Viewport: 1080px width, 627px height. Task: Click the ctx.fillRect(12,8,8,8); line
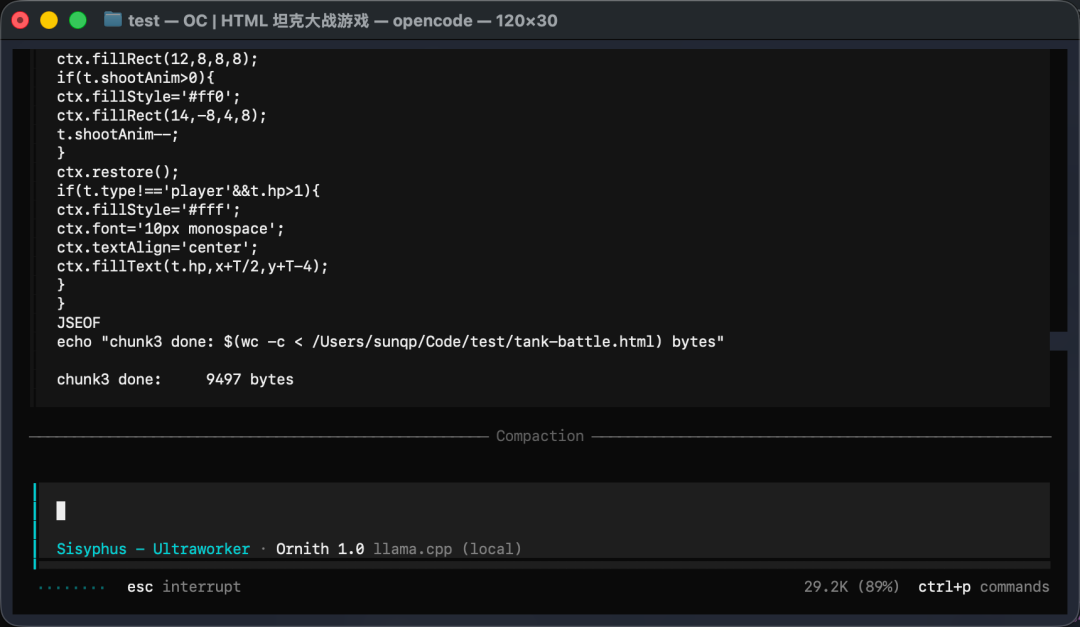pyautogui.click(x=157, y=59)
